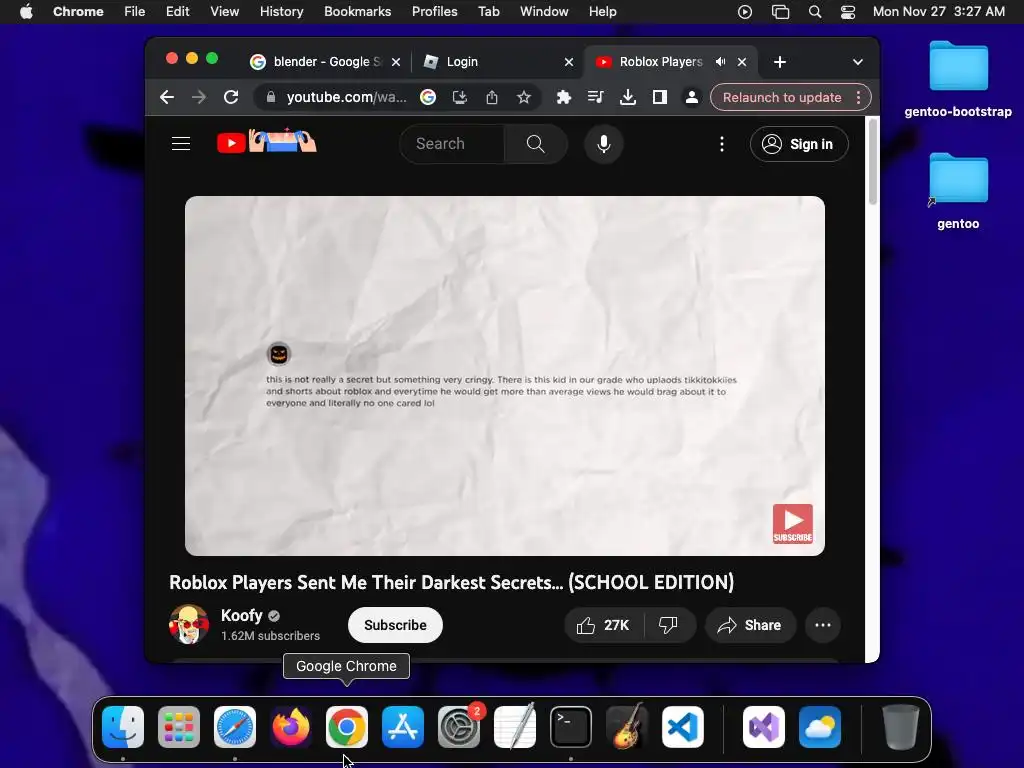The width and height of the screenshot is (1024, 768).
Task: Open Trash in the Dock
Action: pos(900,726)
